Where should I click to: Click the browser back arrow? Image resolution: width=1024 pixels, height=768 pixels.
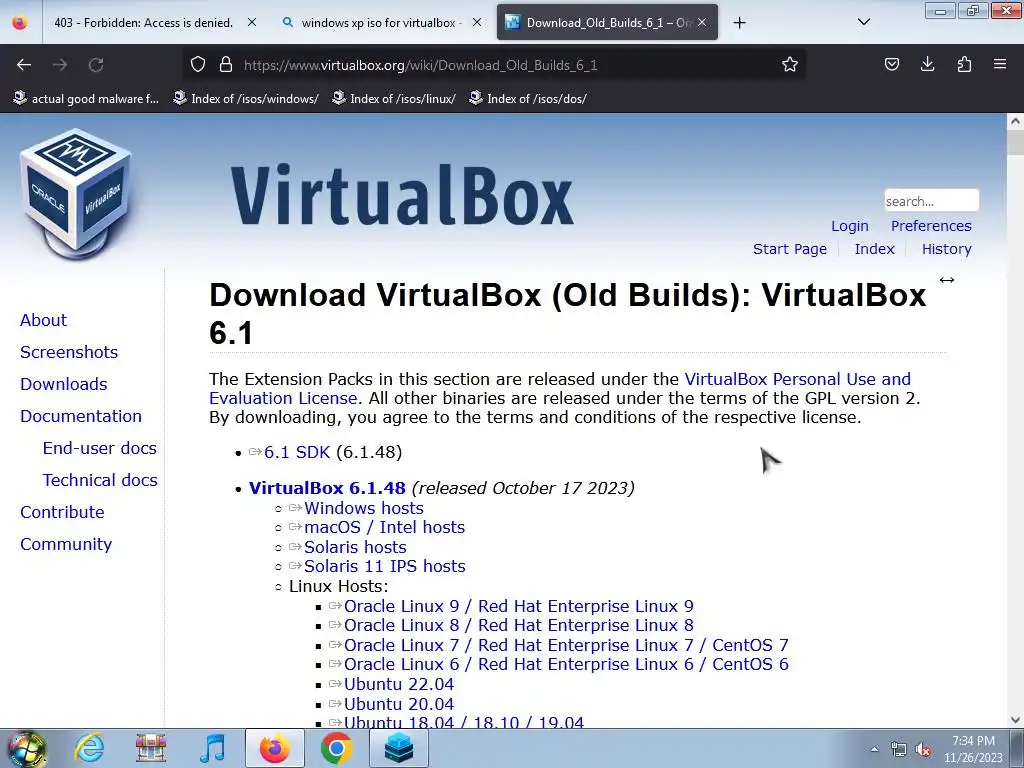pyautogui.click(x=24, y=65)
